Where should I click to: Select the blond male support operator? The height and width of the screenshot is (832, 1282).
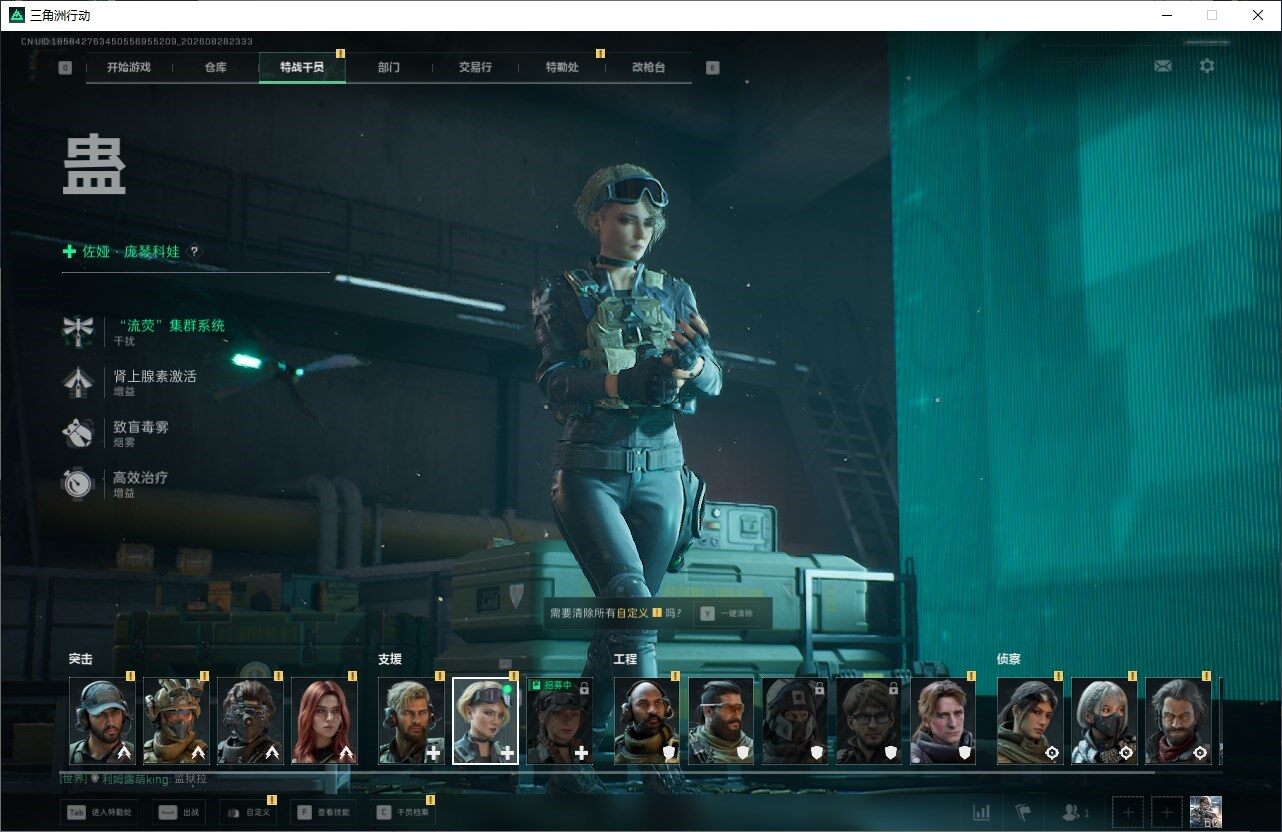(x=412, y=721)
